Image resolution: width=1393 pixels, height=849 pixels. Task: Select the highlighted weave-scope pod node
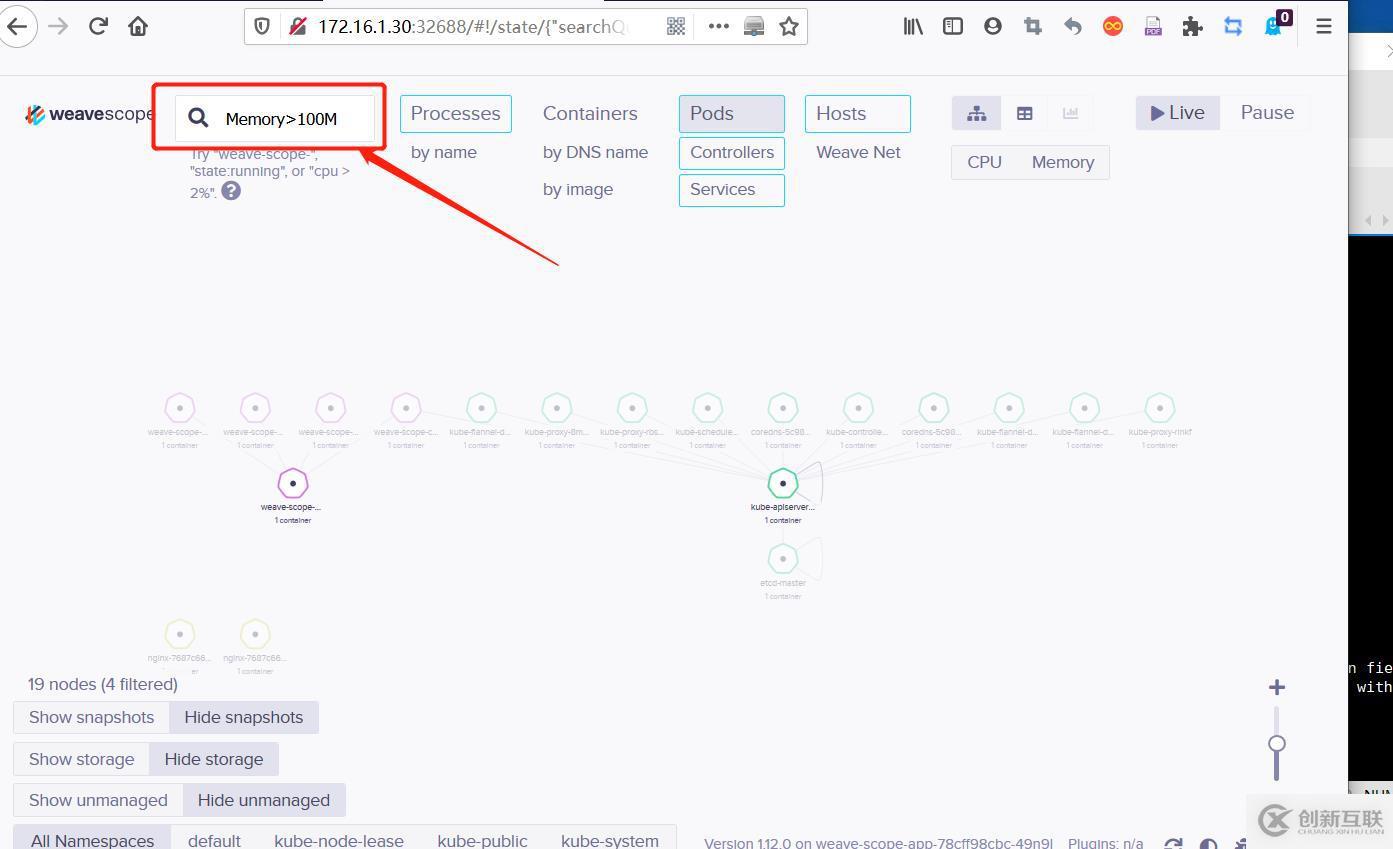click(292, 484)
